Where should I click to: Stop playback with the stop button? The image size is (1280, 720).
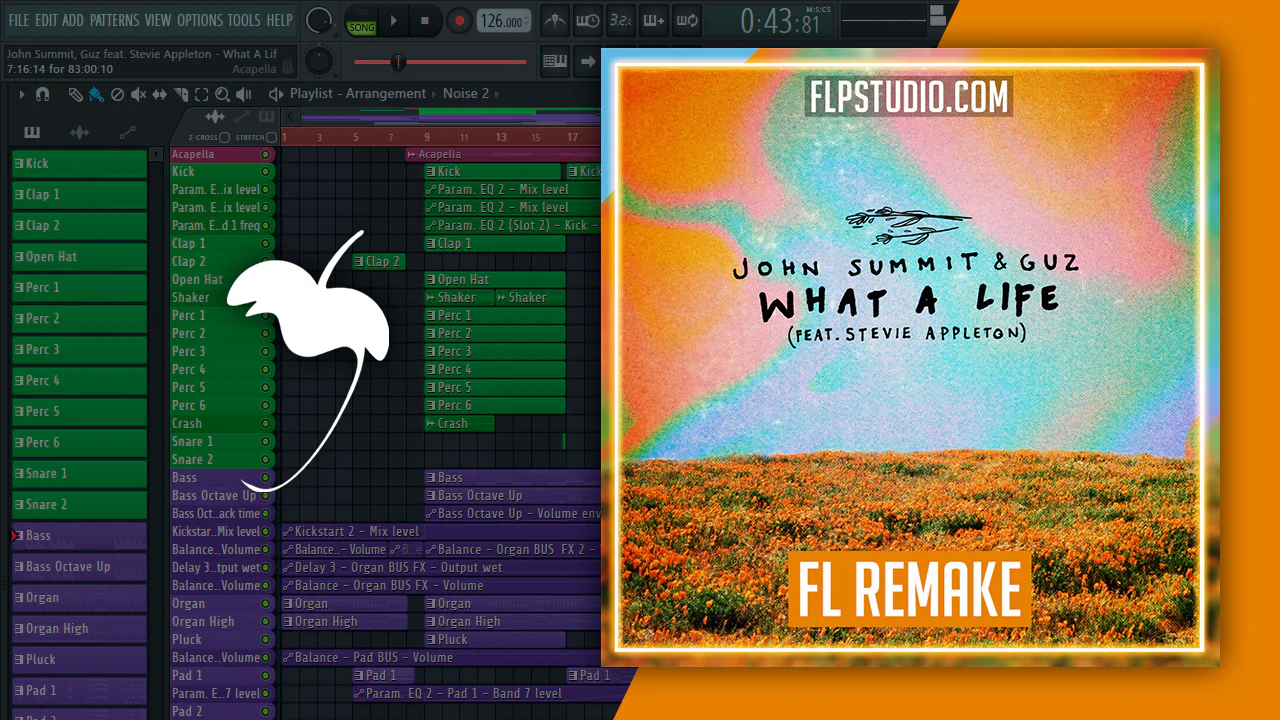point(425,20)
